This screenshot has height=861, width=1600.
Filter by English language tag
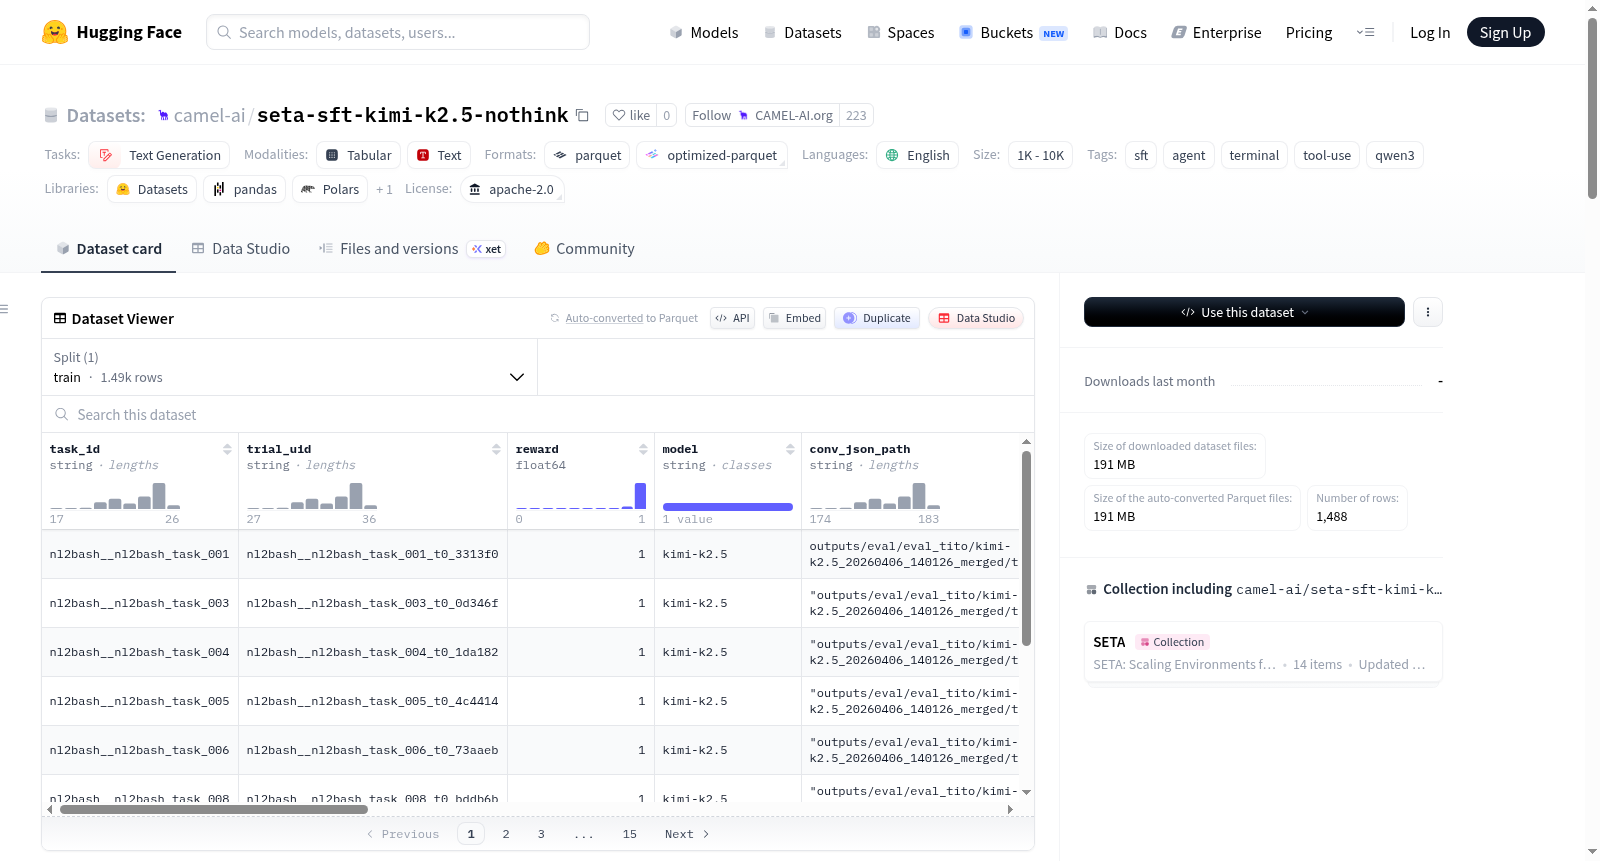tap(918, 155)
